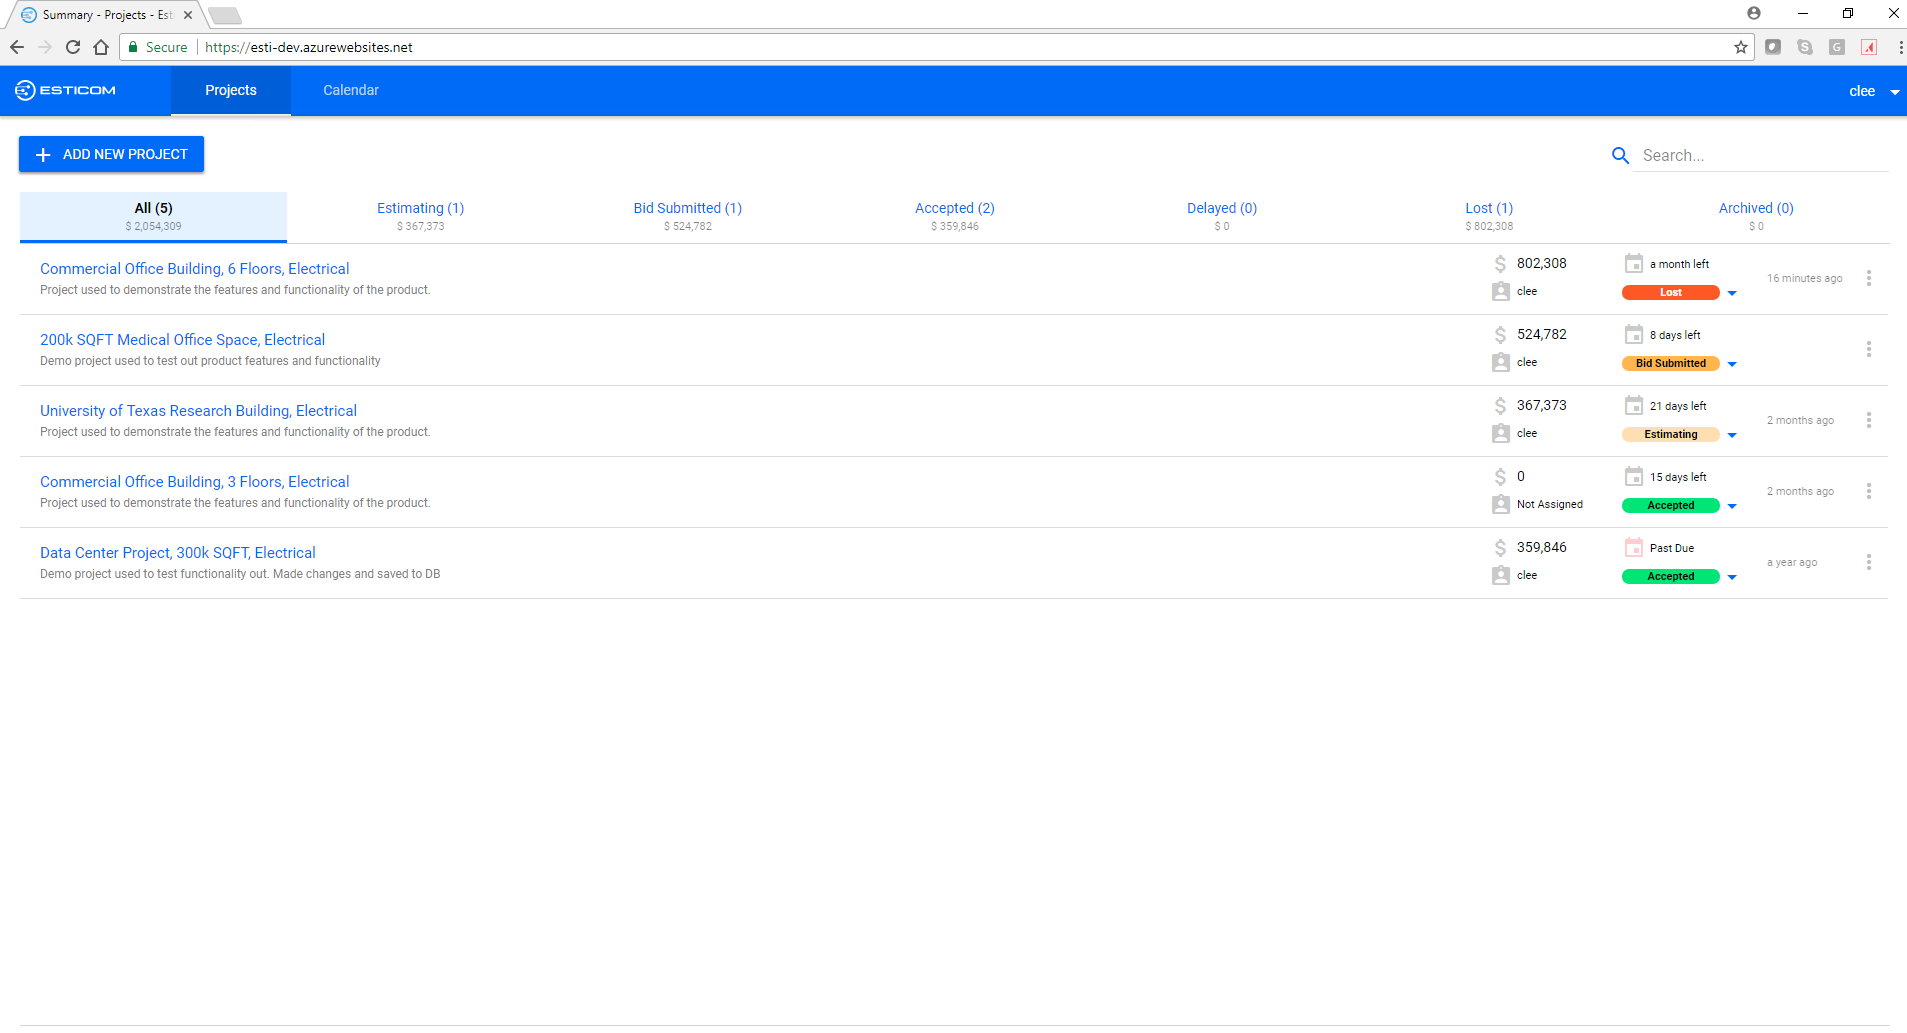Select the Bid Submitted (1) filter tab

point(688,217)
